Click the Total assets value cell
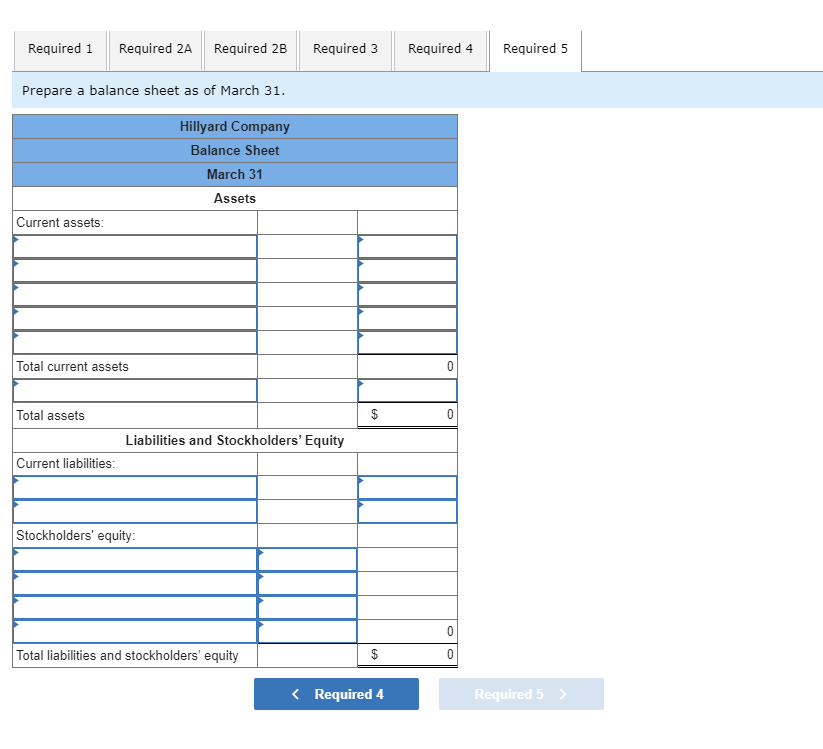The image size is (823, 749). click(407, 414)
